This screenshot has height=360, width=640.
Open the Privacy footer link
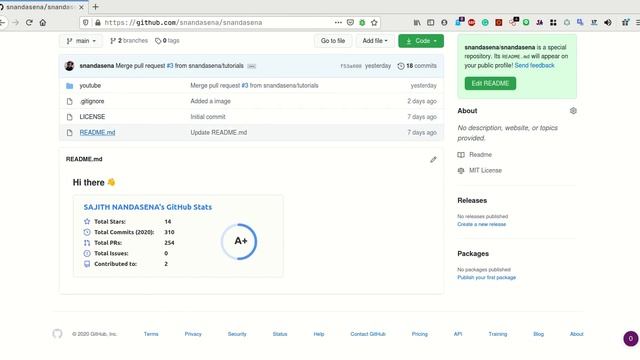[x=193, y=334]
